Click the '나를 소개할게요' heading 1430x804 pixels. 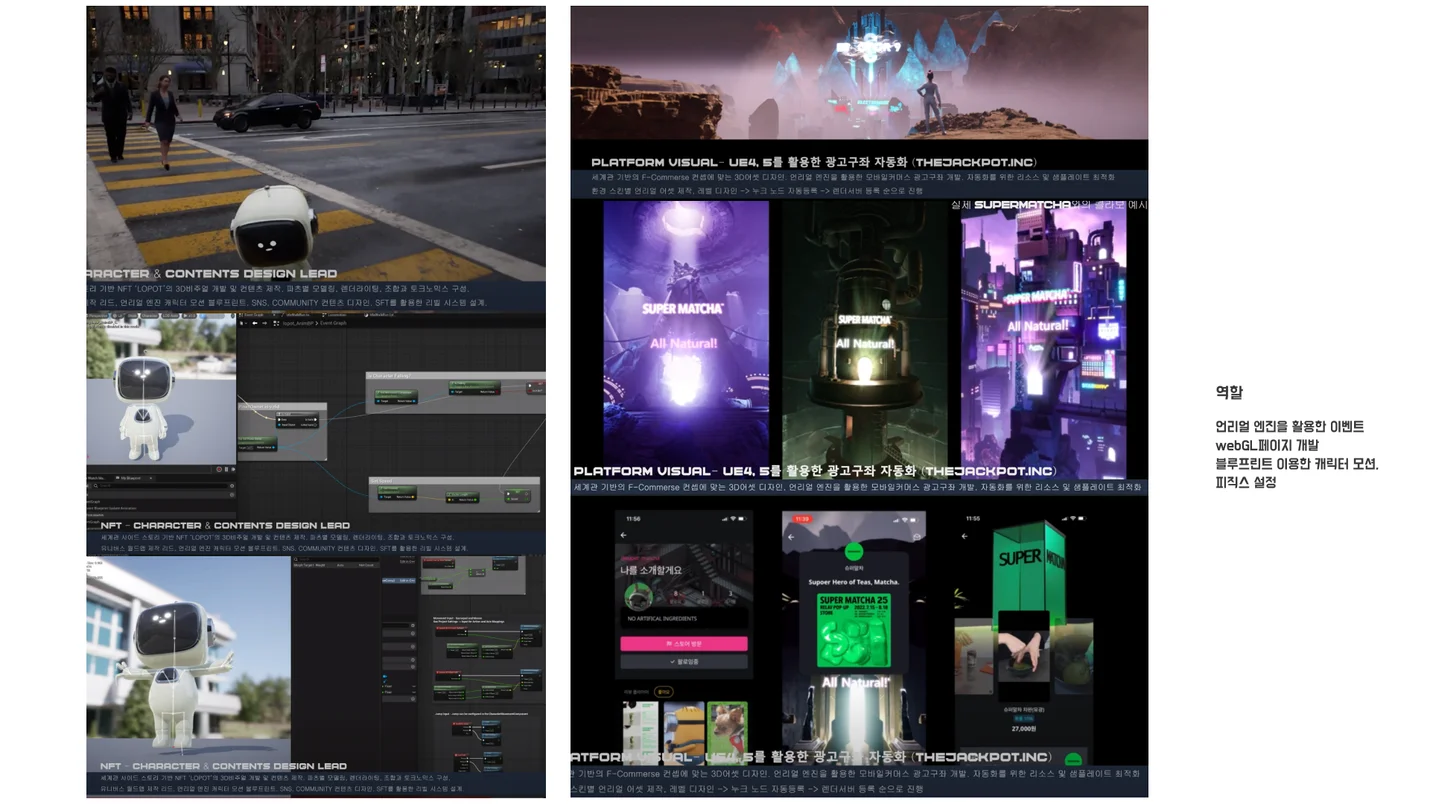pos(650,570)
